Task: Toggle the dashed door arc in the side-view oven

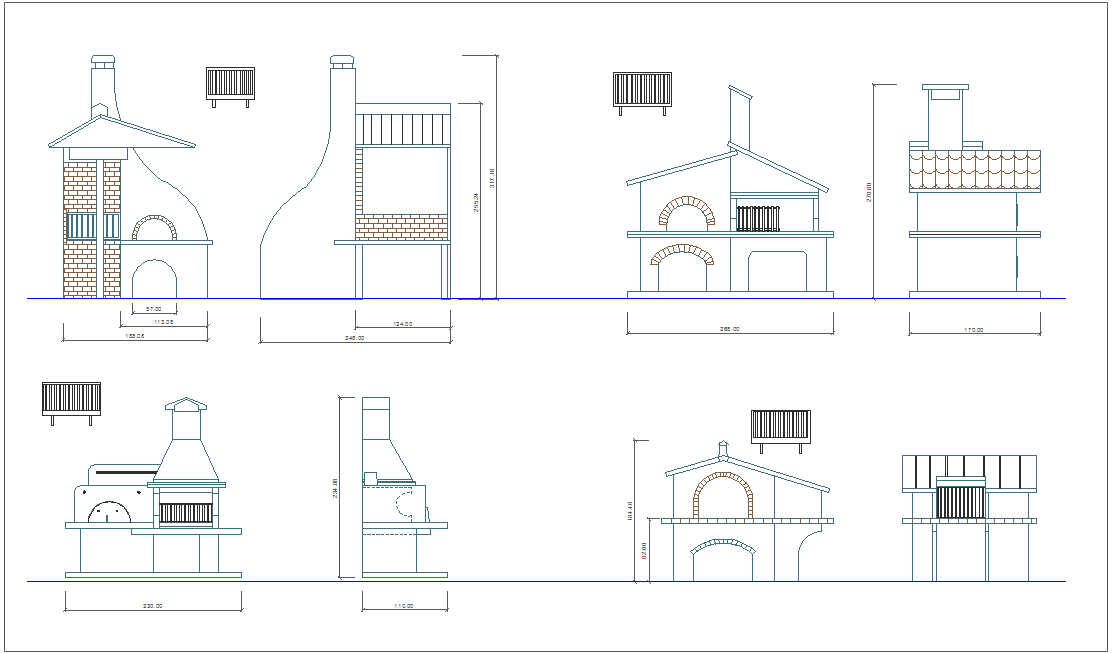Action: [404, 503]
